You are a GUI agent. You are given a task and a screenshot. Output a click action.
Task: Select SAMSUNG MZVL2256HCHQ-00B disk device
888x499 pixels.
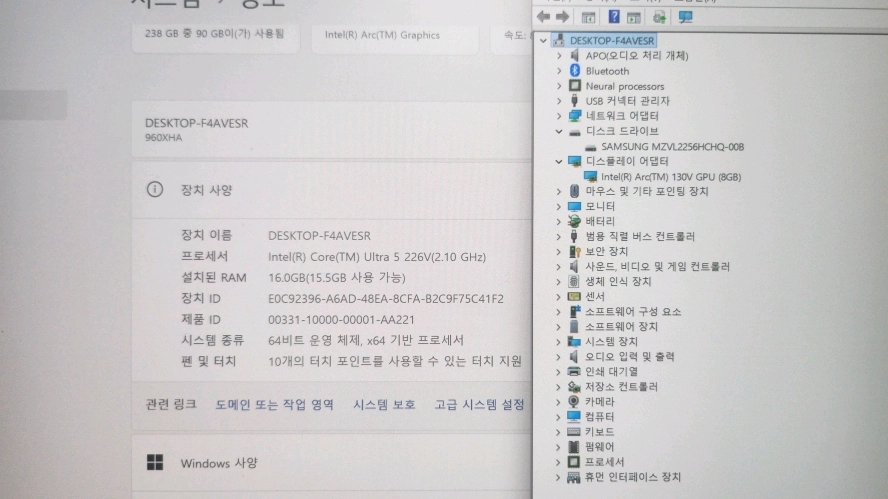(672, 147)
